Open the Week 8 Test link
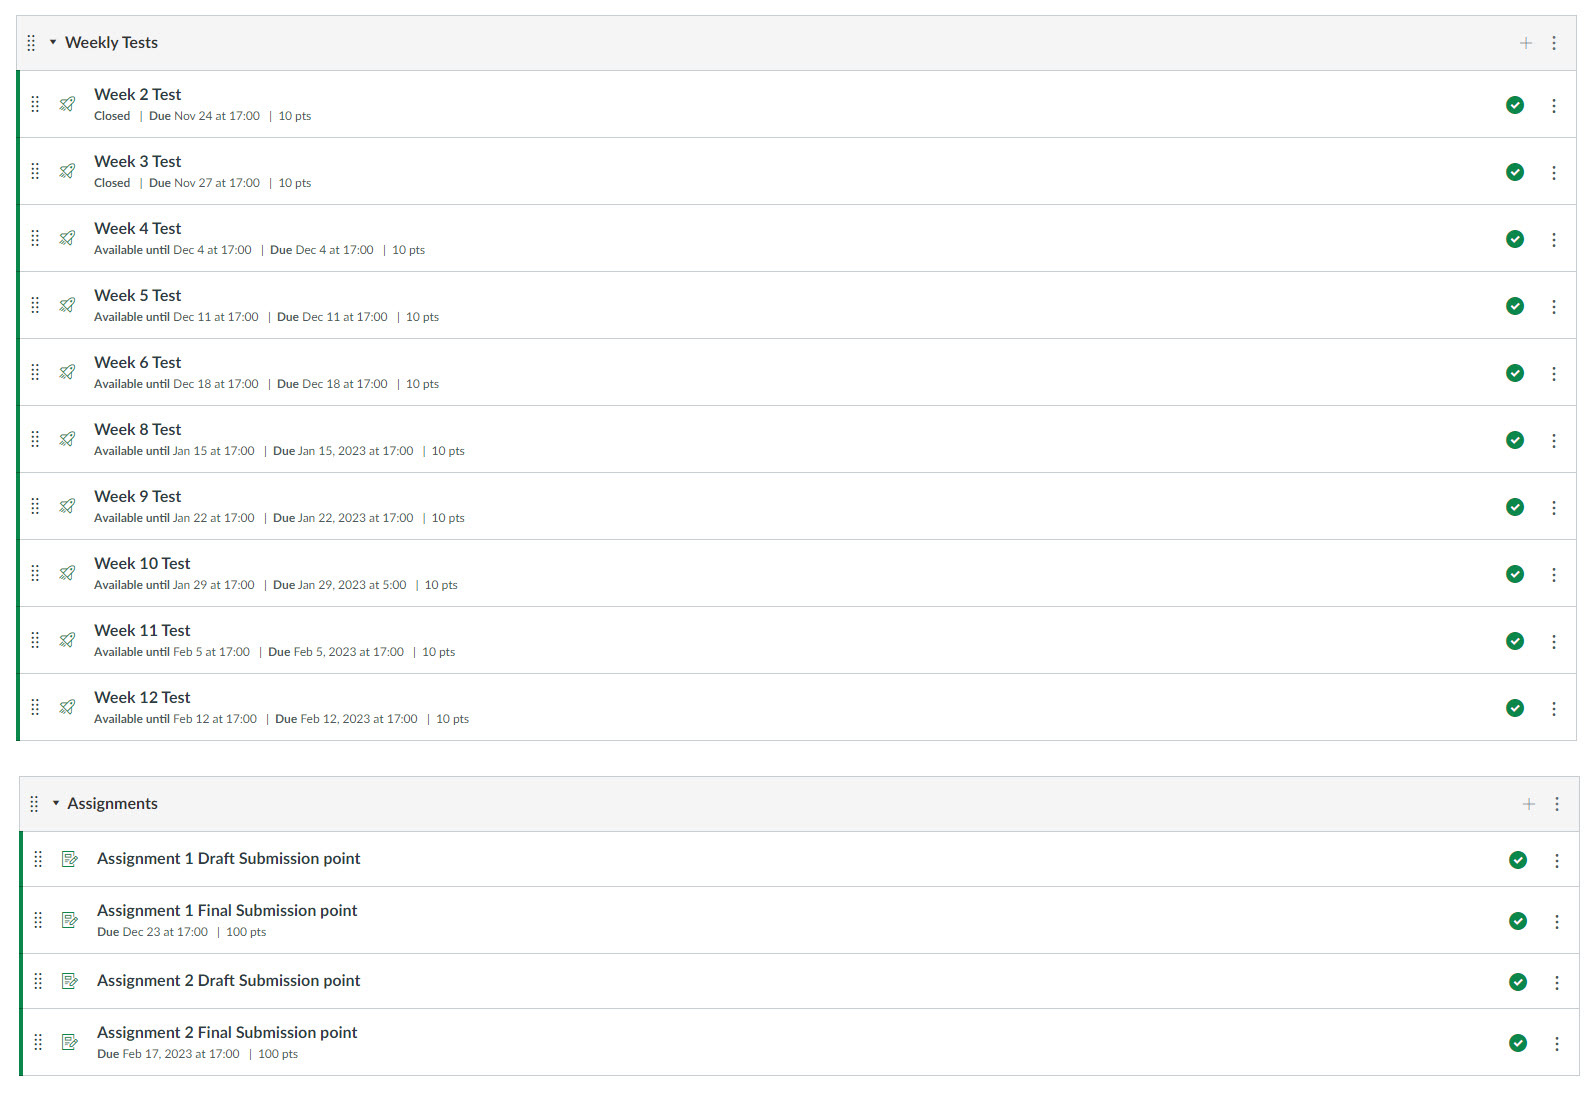This screenshot has height=1096, width=1590. (x=137, y=430)
